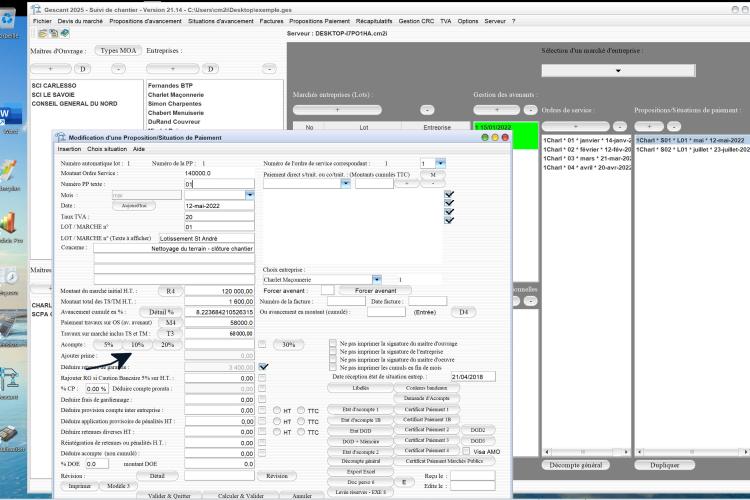Click the Types MOA button

(118, 50)
